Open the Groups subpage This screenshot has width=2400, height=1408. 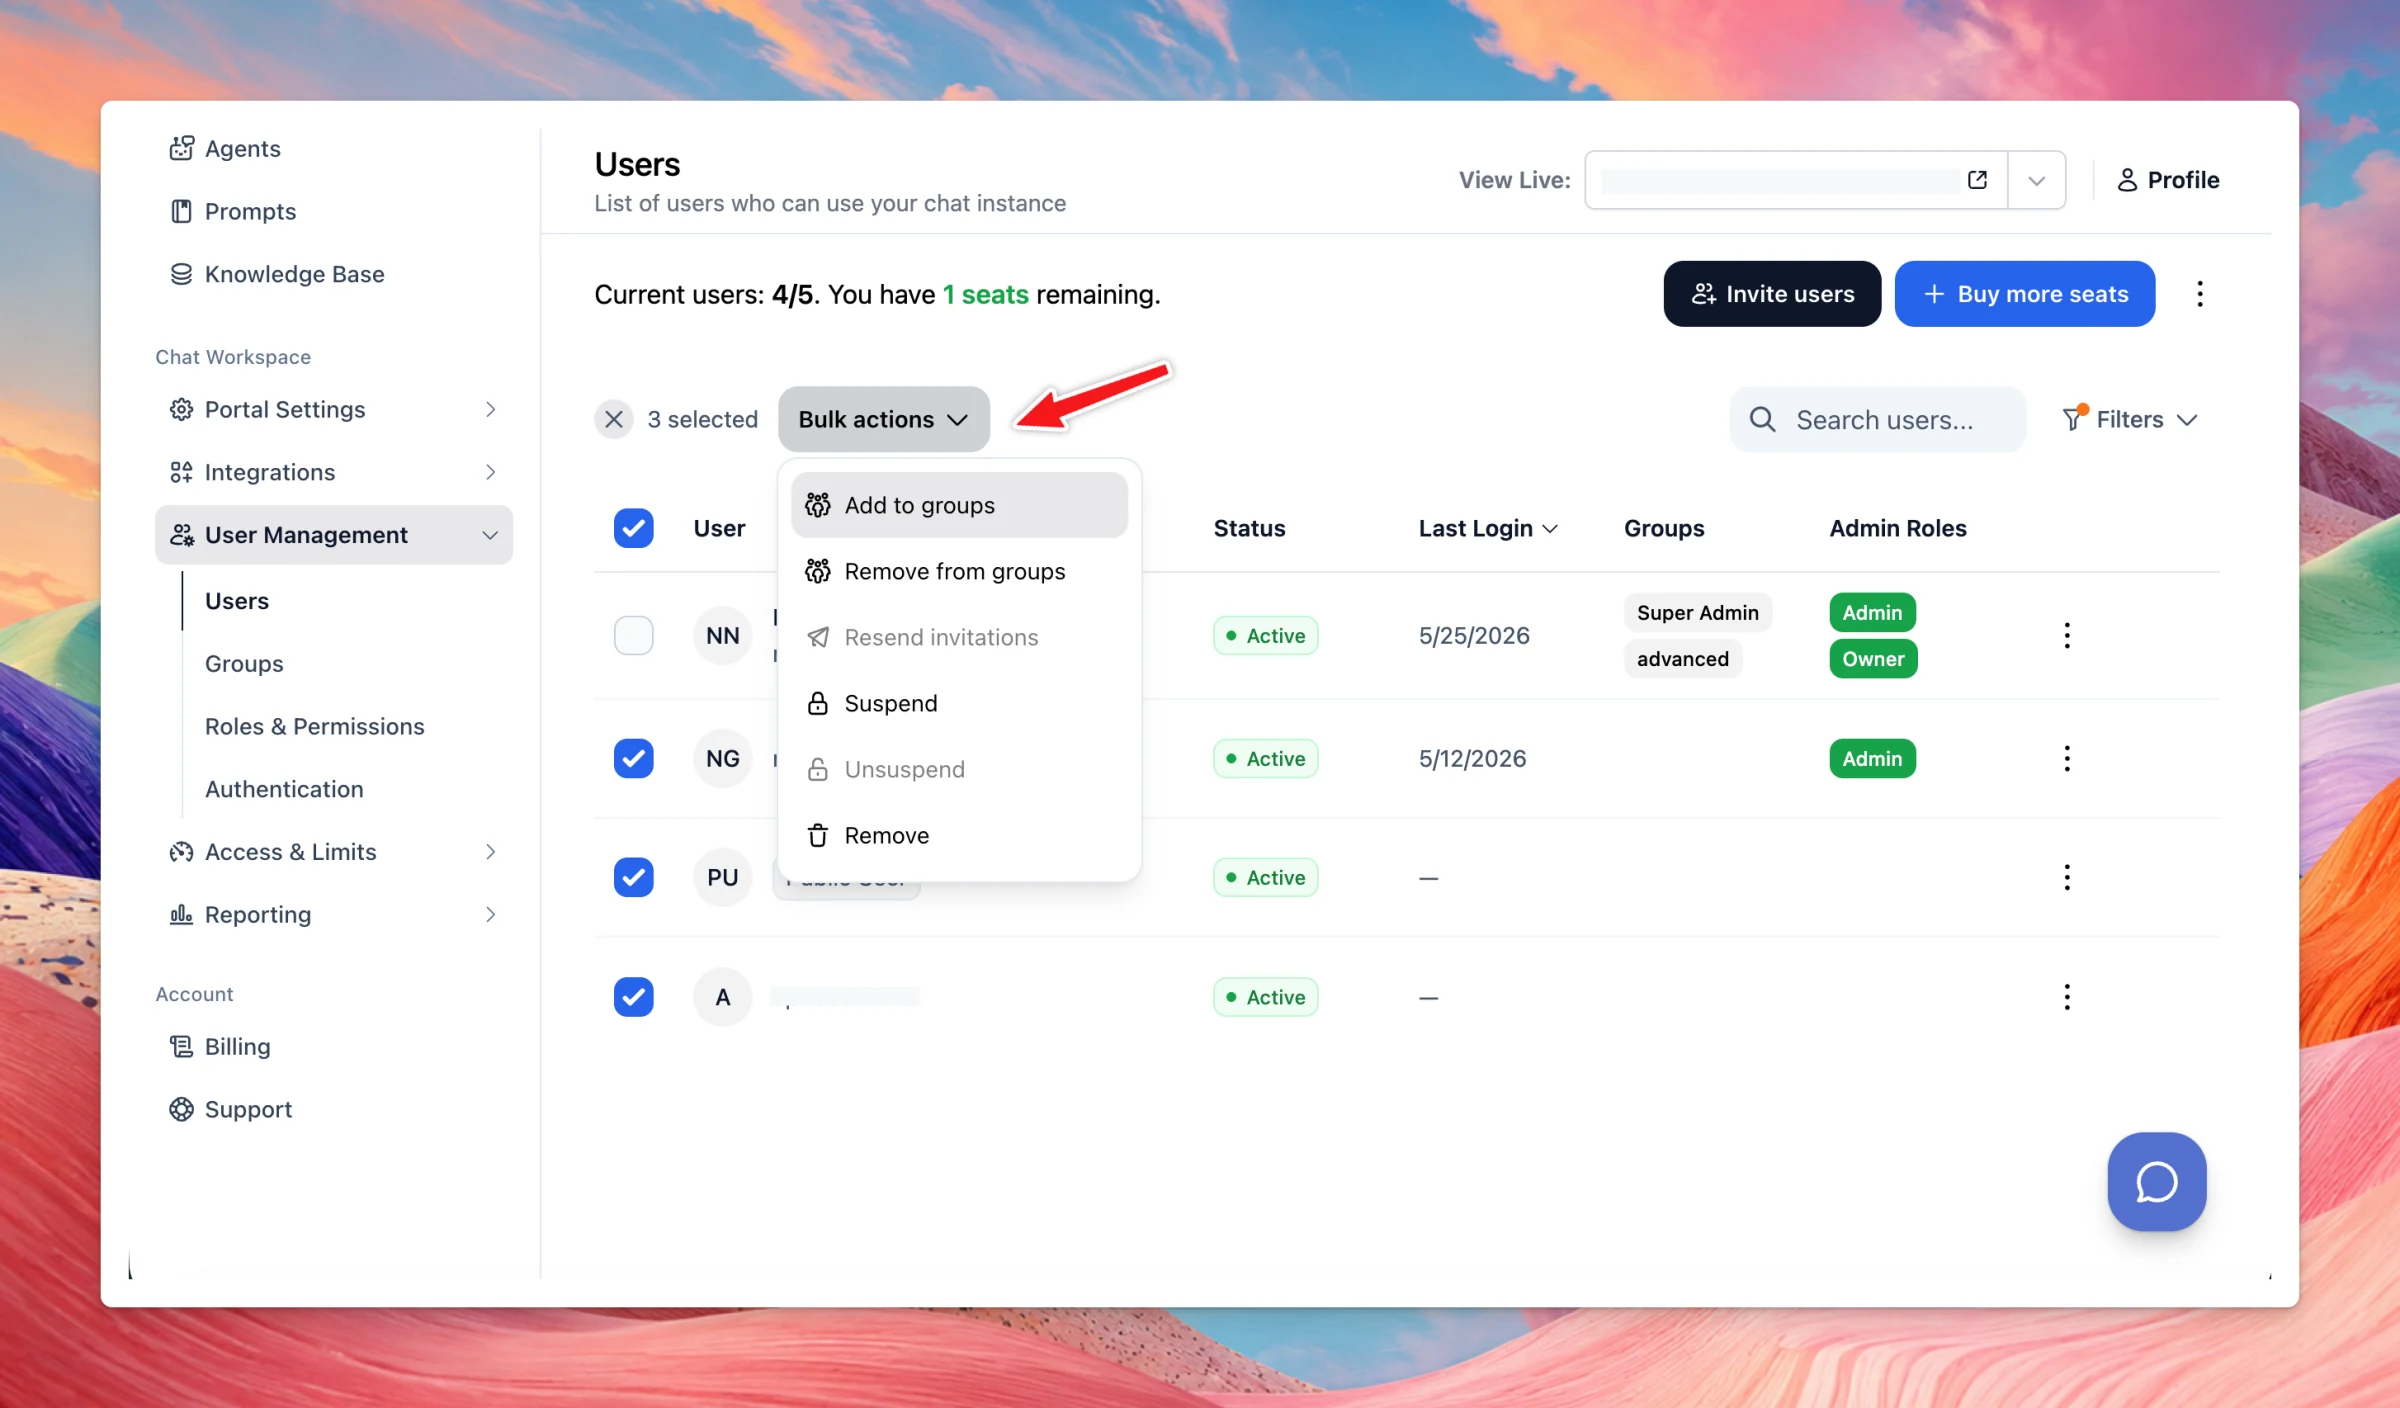244,664
